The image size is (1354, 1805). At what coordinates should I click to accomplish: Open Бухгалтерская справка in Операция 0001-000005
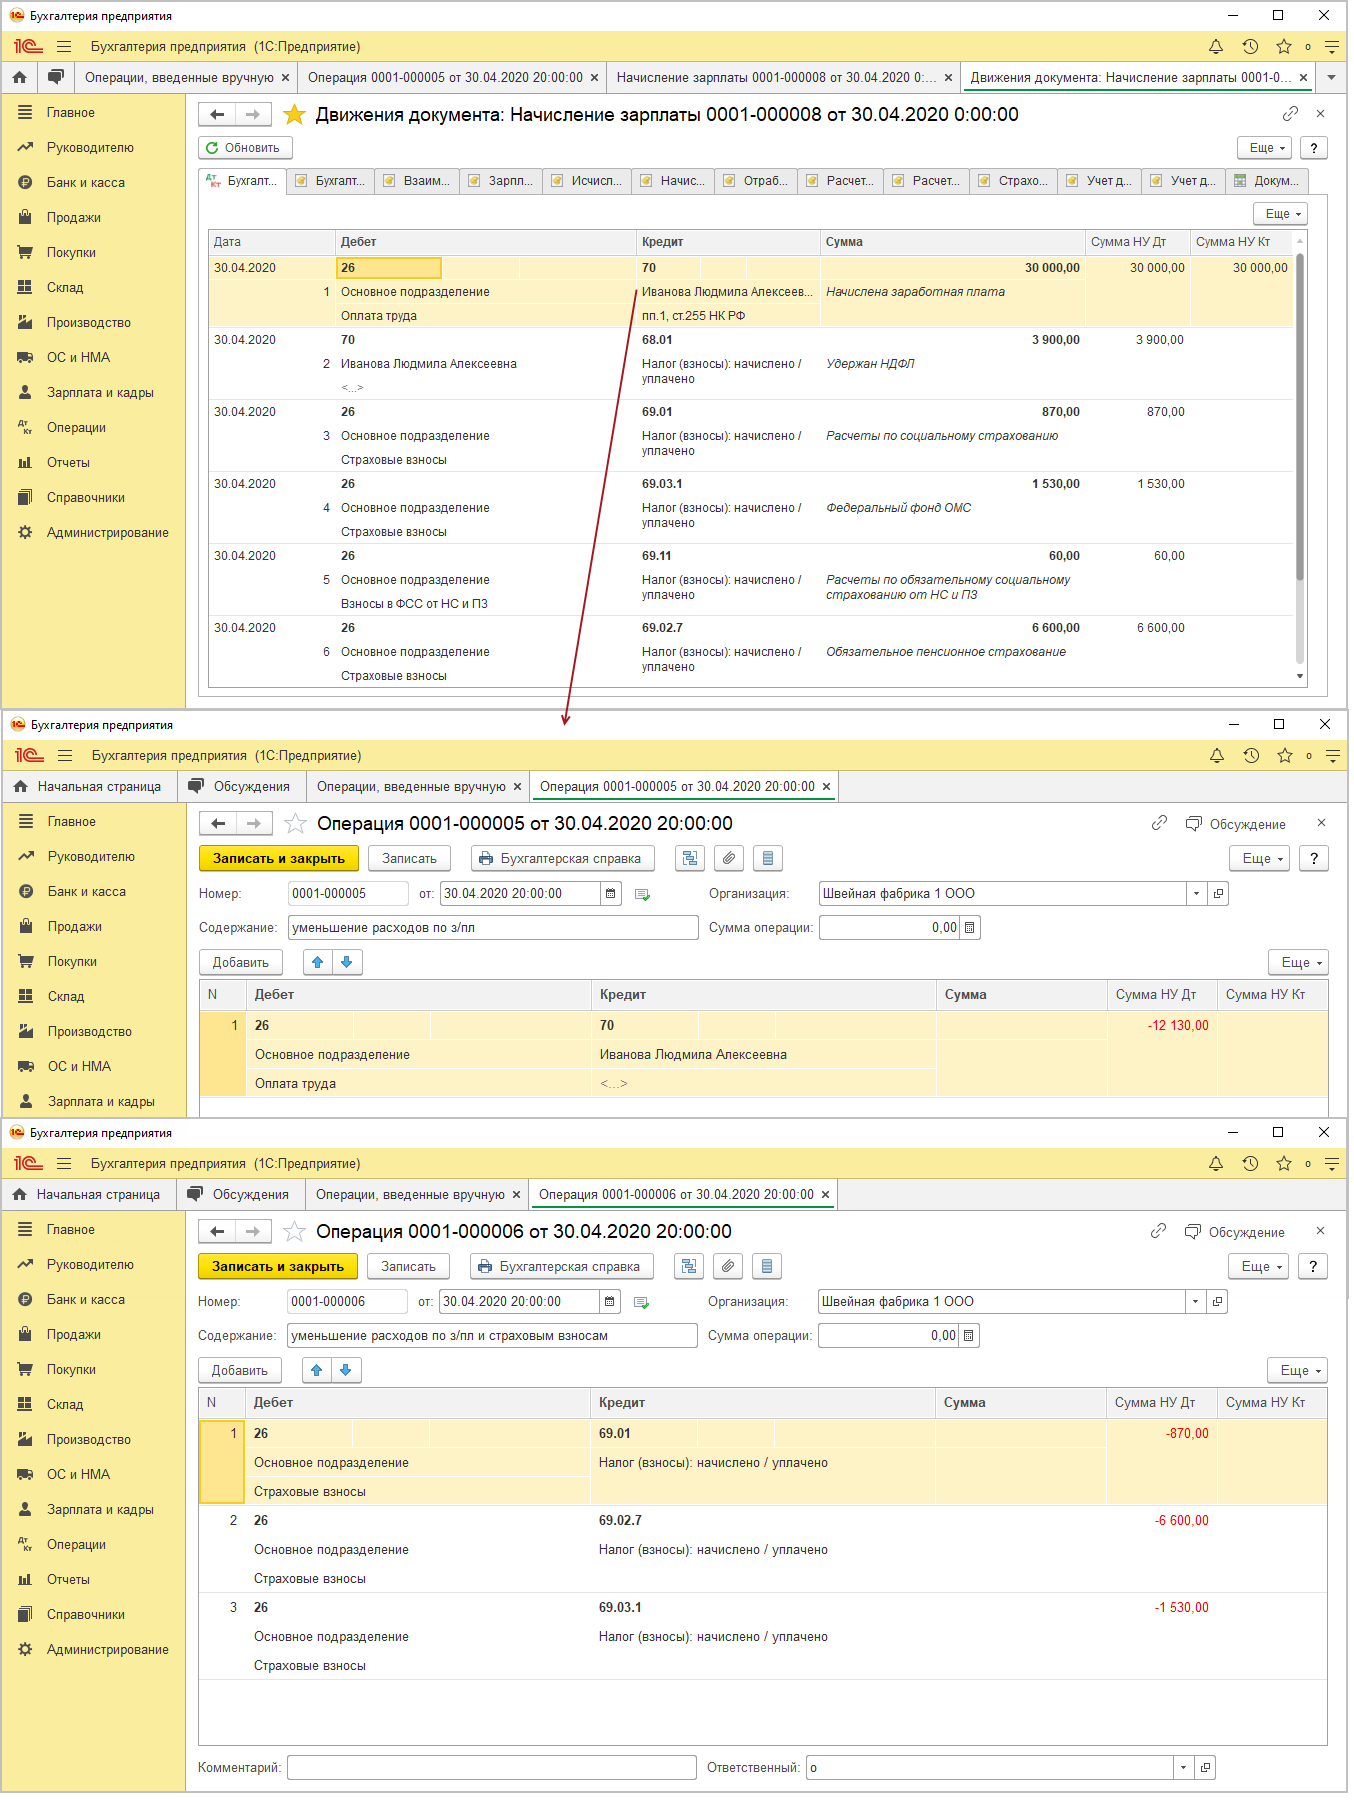pyautogui.click(x=563, y=859)
